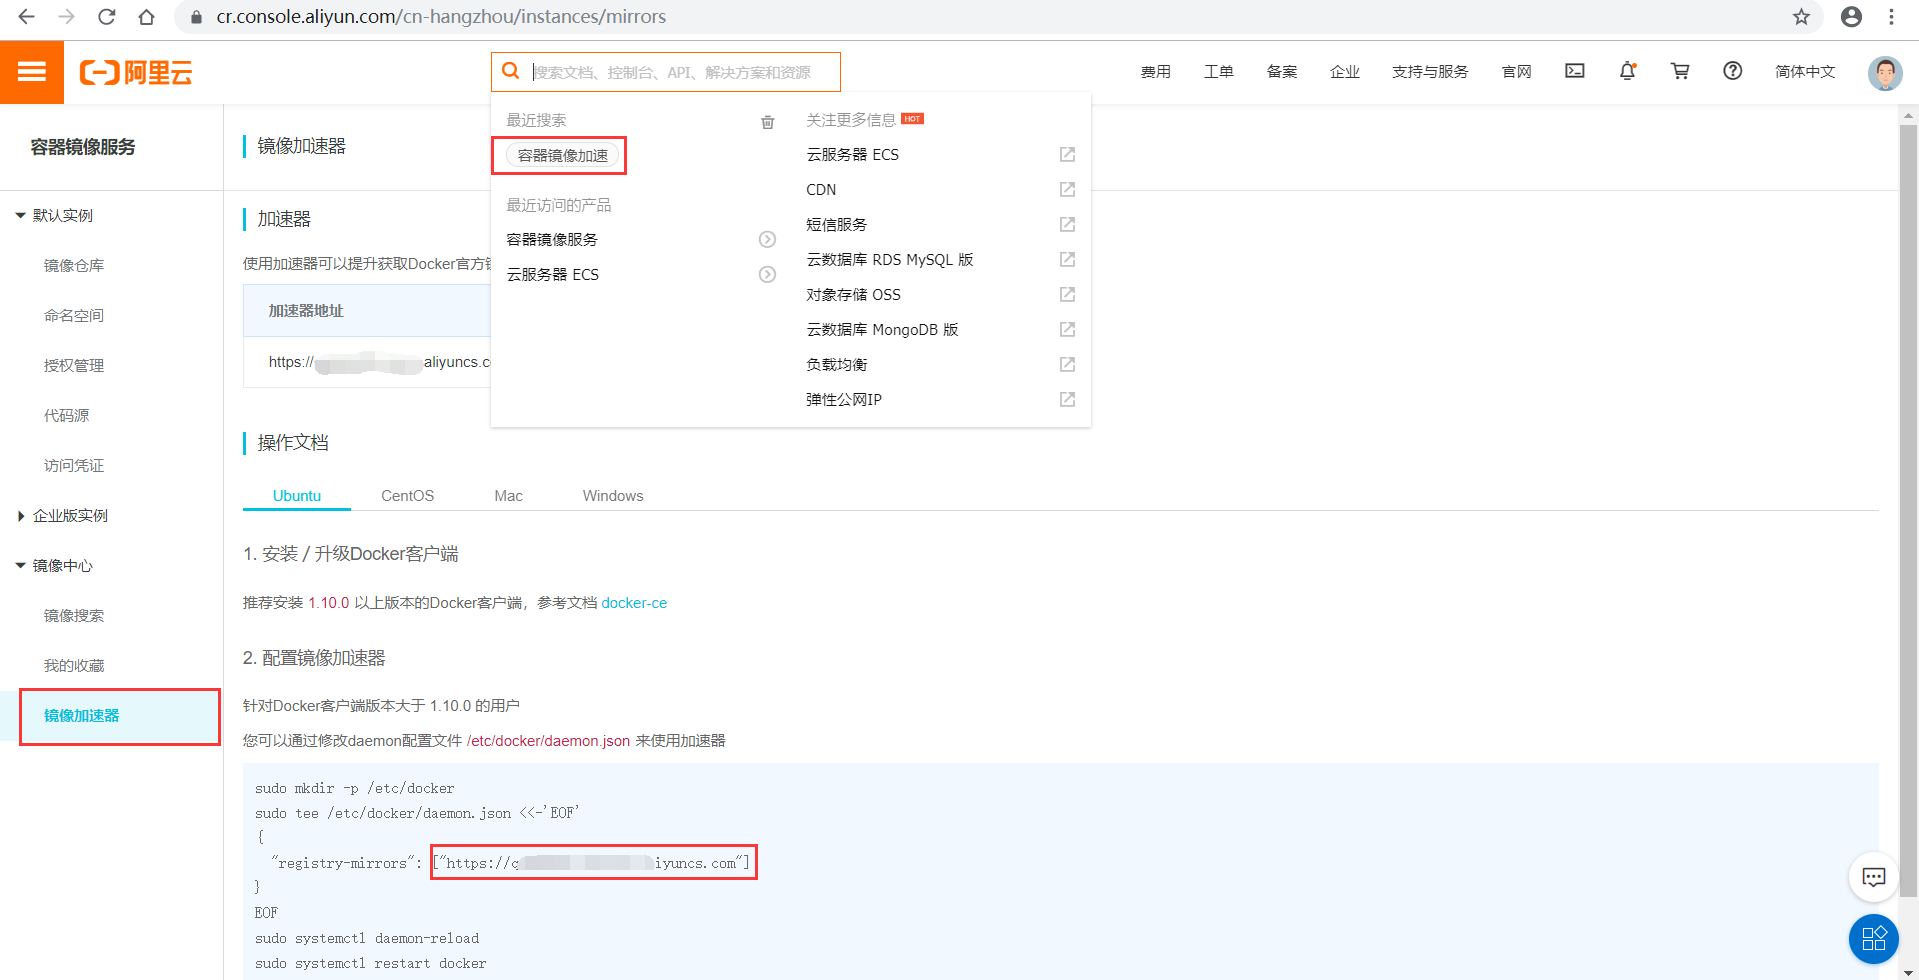Click the Aliyun logo
Screen dimensions: 1919x980
(x=136, y=72)
